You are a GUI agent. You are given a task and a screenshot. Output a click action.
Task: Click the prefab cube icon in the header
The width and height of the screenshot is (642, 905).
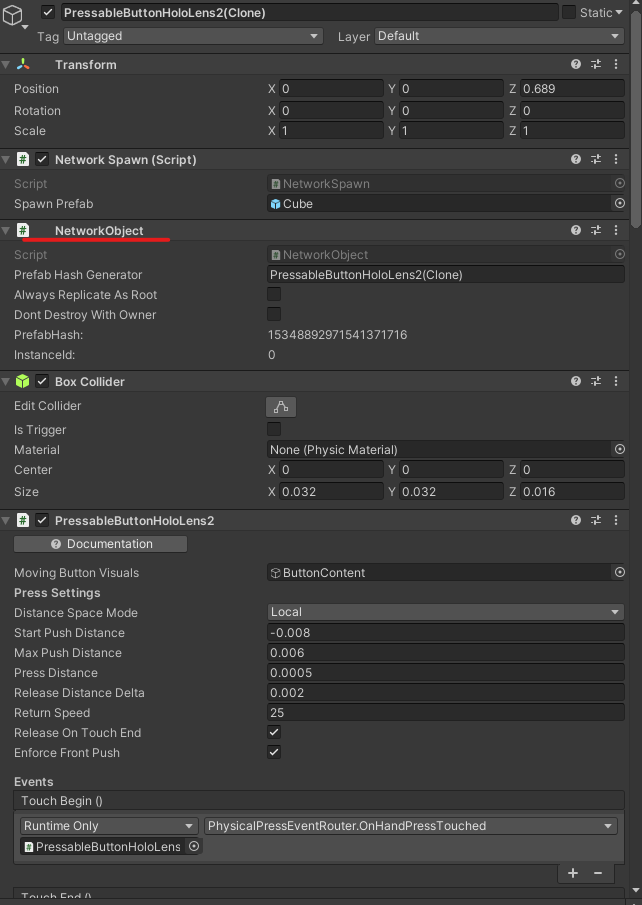click(x=12, y=12)
